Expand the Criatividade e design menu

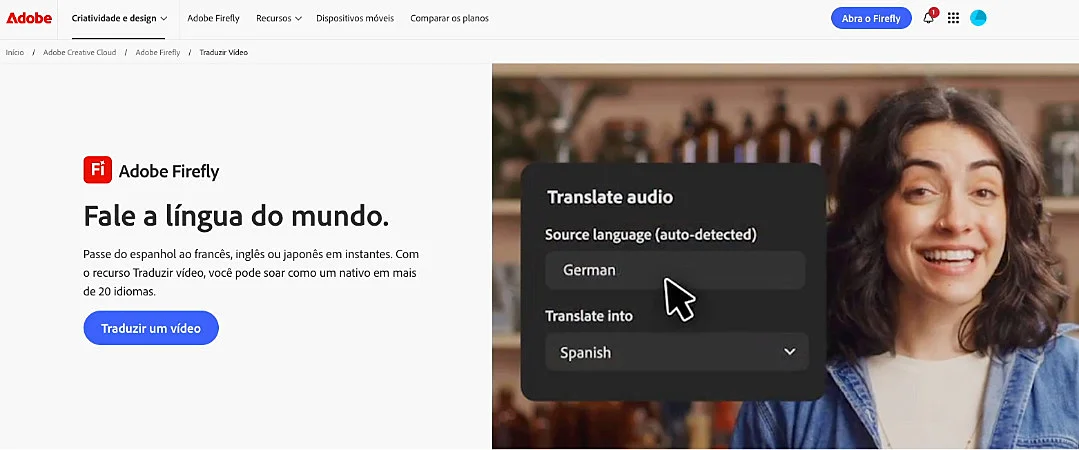(x=119, y=19)
